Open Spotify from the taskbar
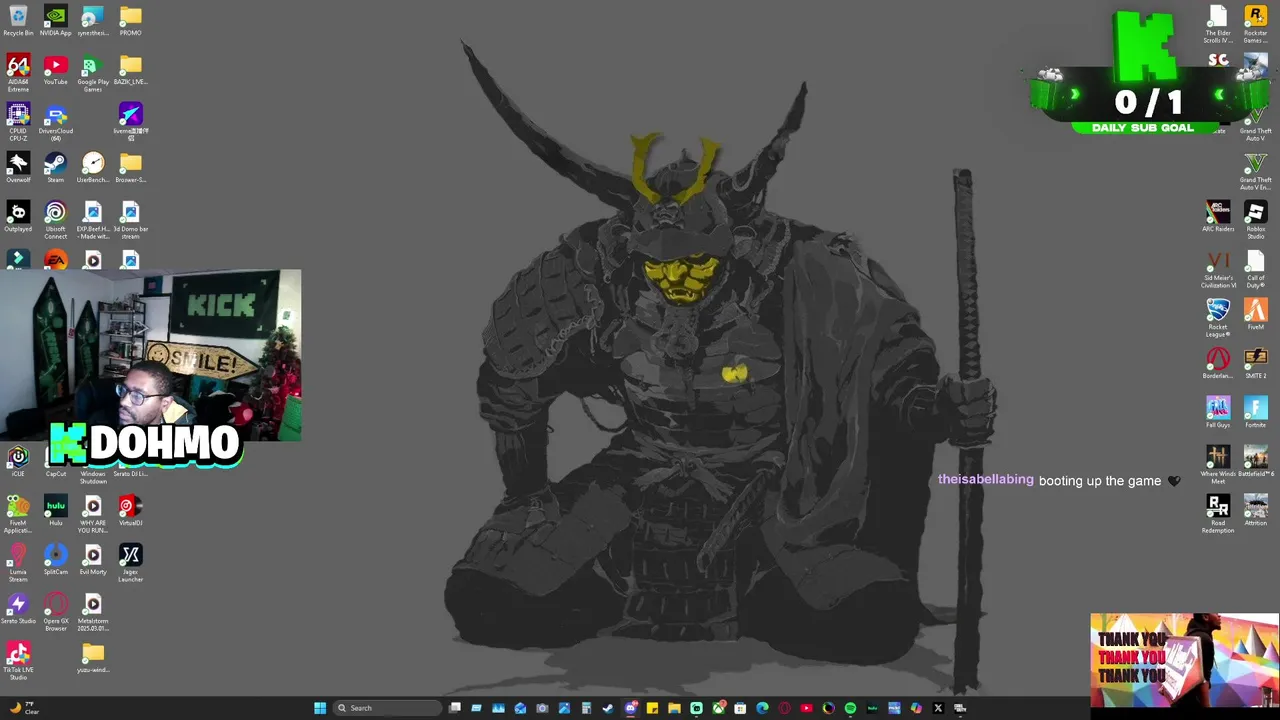This screenshot has height=720, width=1280. click(x=850, y=708)
